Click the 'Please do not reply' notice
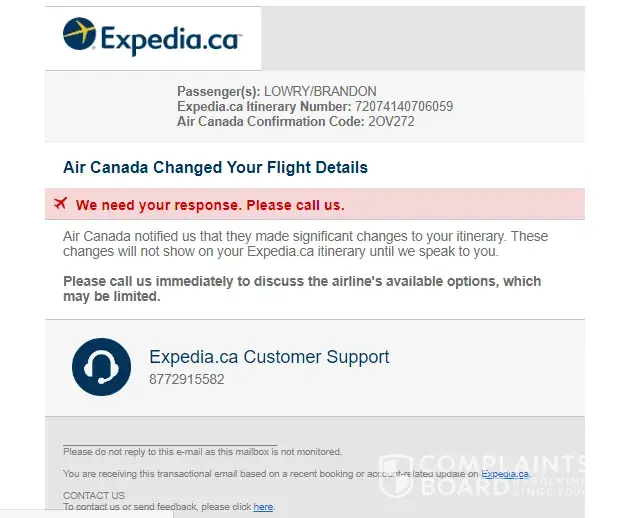The image size is (640, 518). click(x=202, y=452)
